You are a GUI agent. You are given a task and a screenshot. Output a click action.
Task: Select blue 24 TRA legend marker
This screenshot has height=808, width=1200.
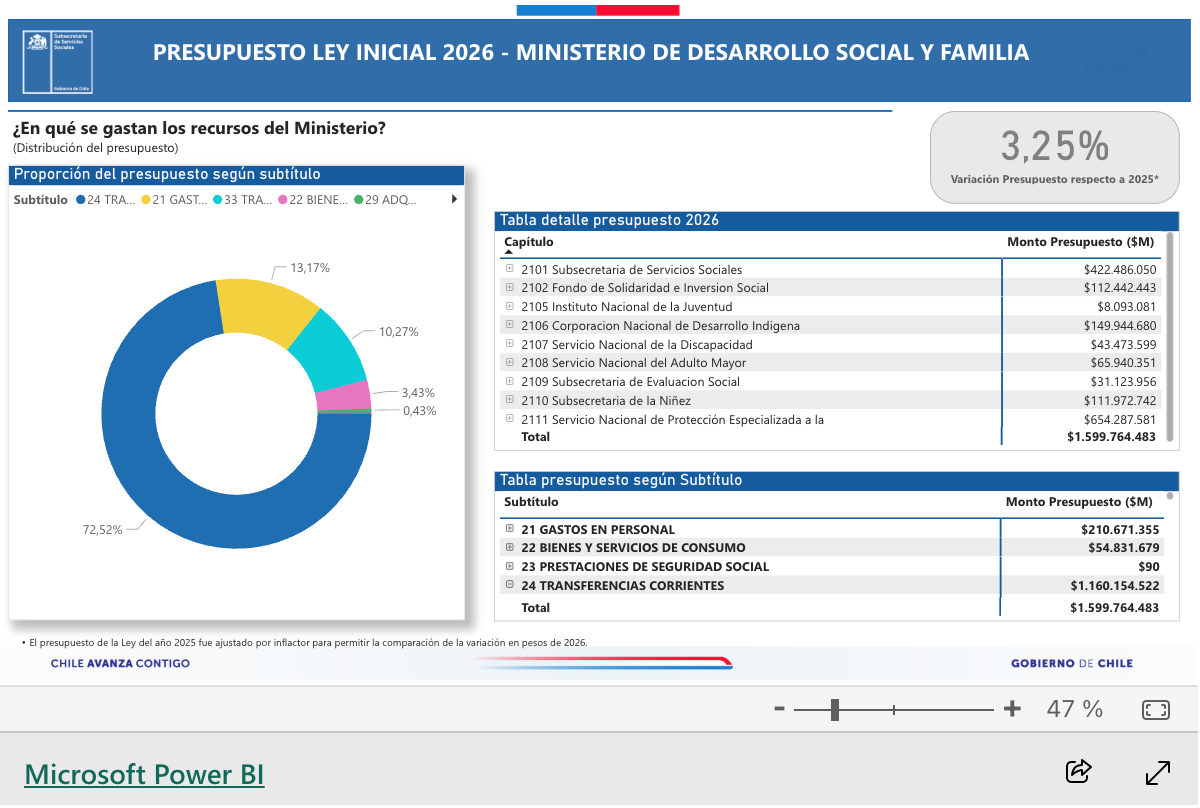(80, 200)
